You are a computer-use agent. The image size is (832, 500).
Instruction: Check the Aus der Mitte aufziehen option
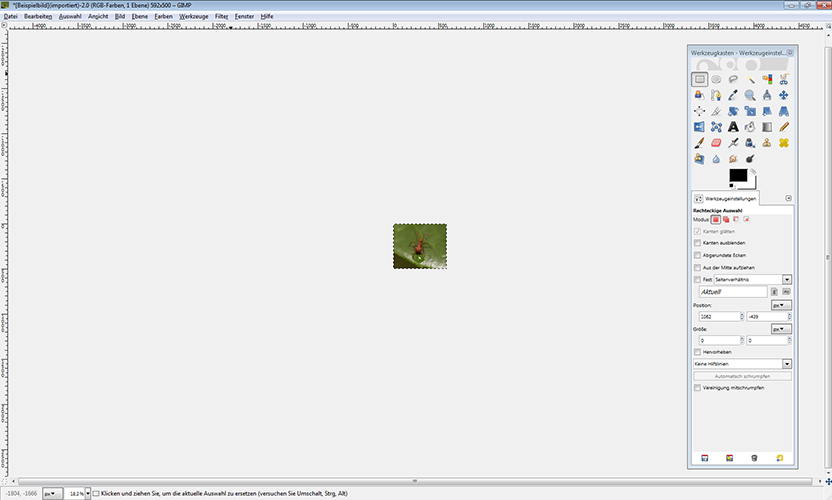coord(697,268)
